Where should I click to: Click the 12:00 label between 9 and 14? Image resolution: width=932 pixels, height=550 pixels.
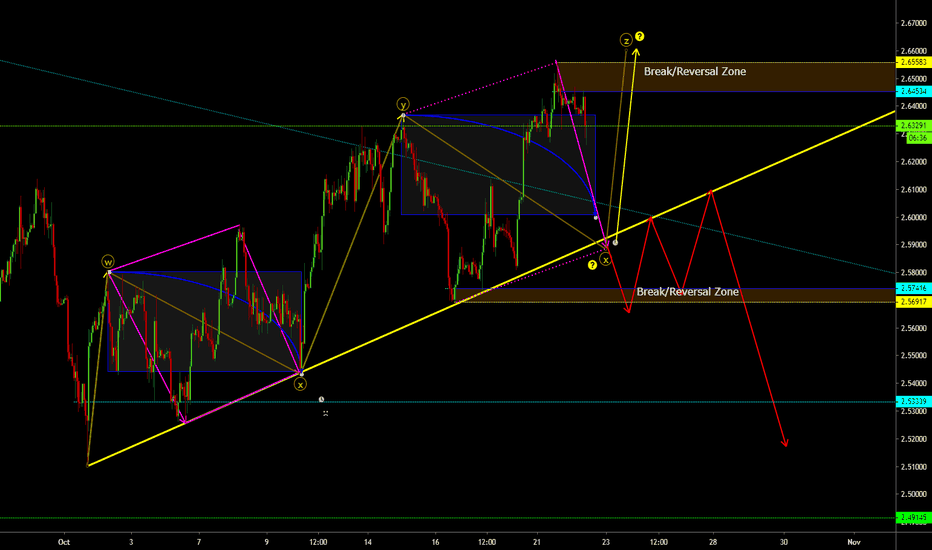pyautogui.click(x=318, y=542)
